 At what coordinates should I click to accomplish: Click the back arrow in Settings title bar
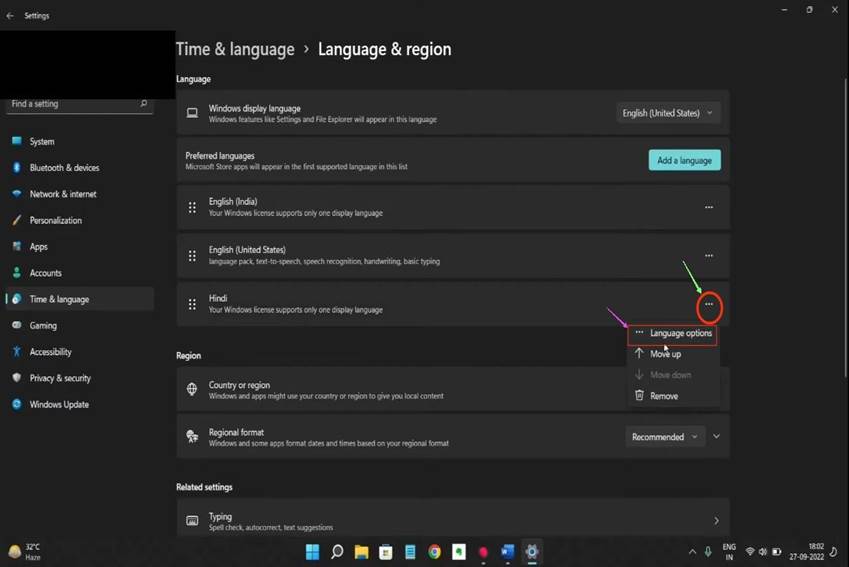(10, 16)
